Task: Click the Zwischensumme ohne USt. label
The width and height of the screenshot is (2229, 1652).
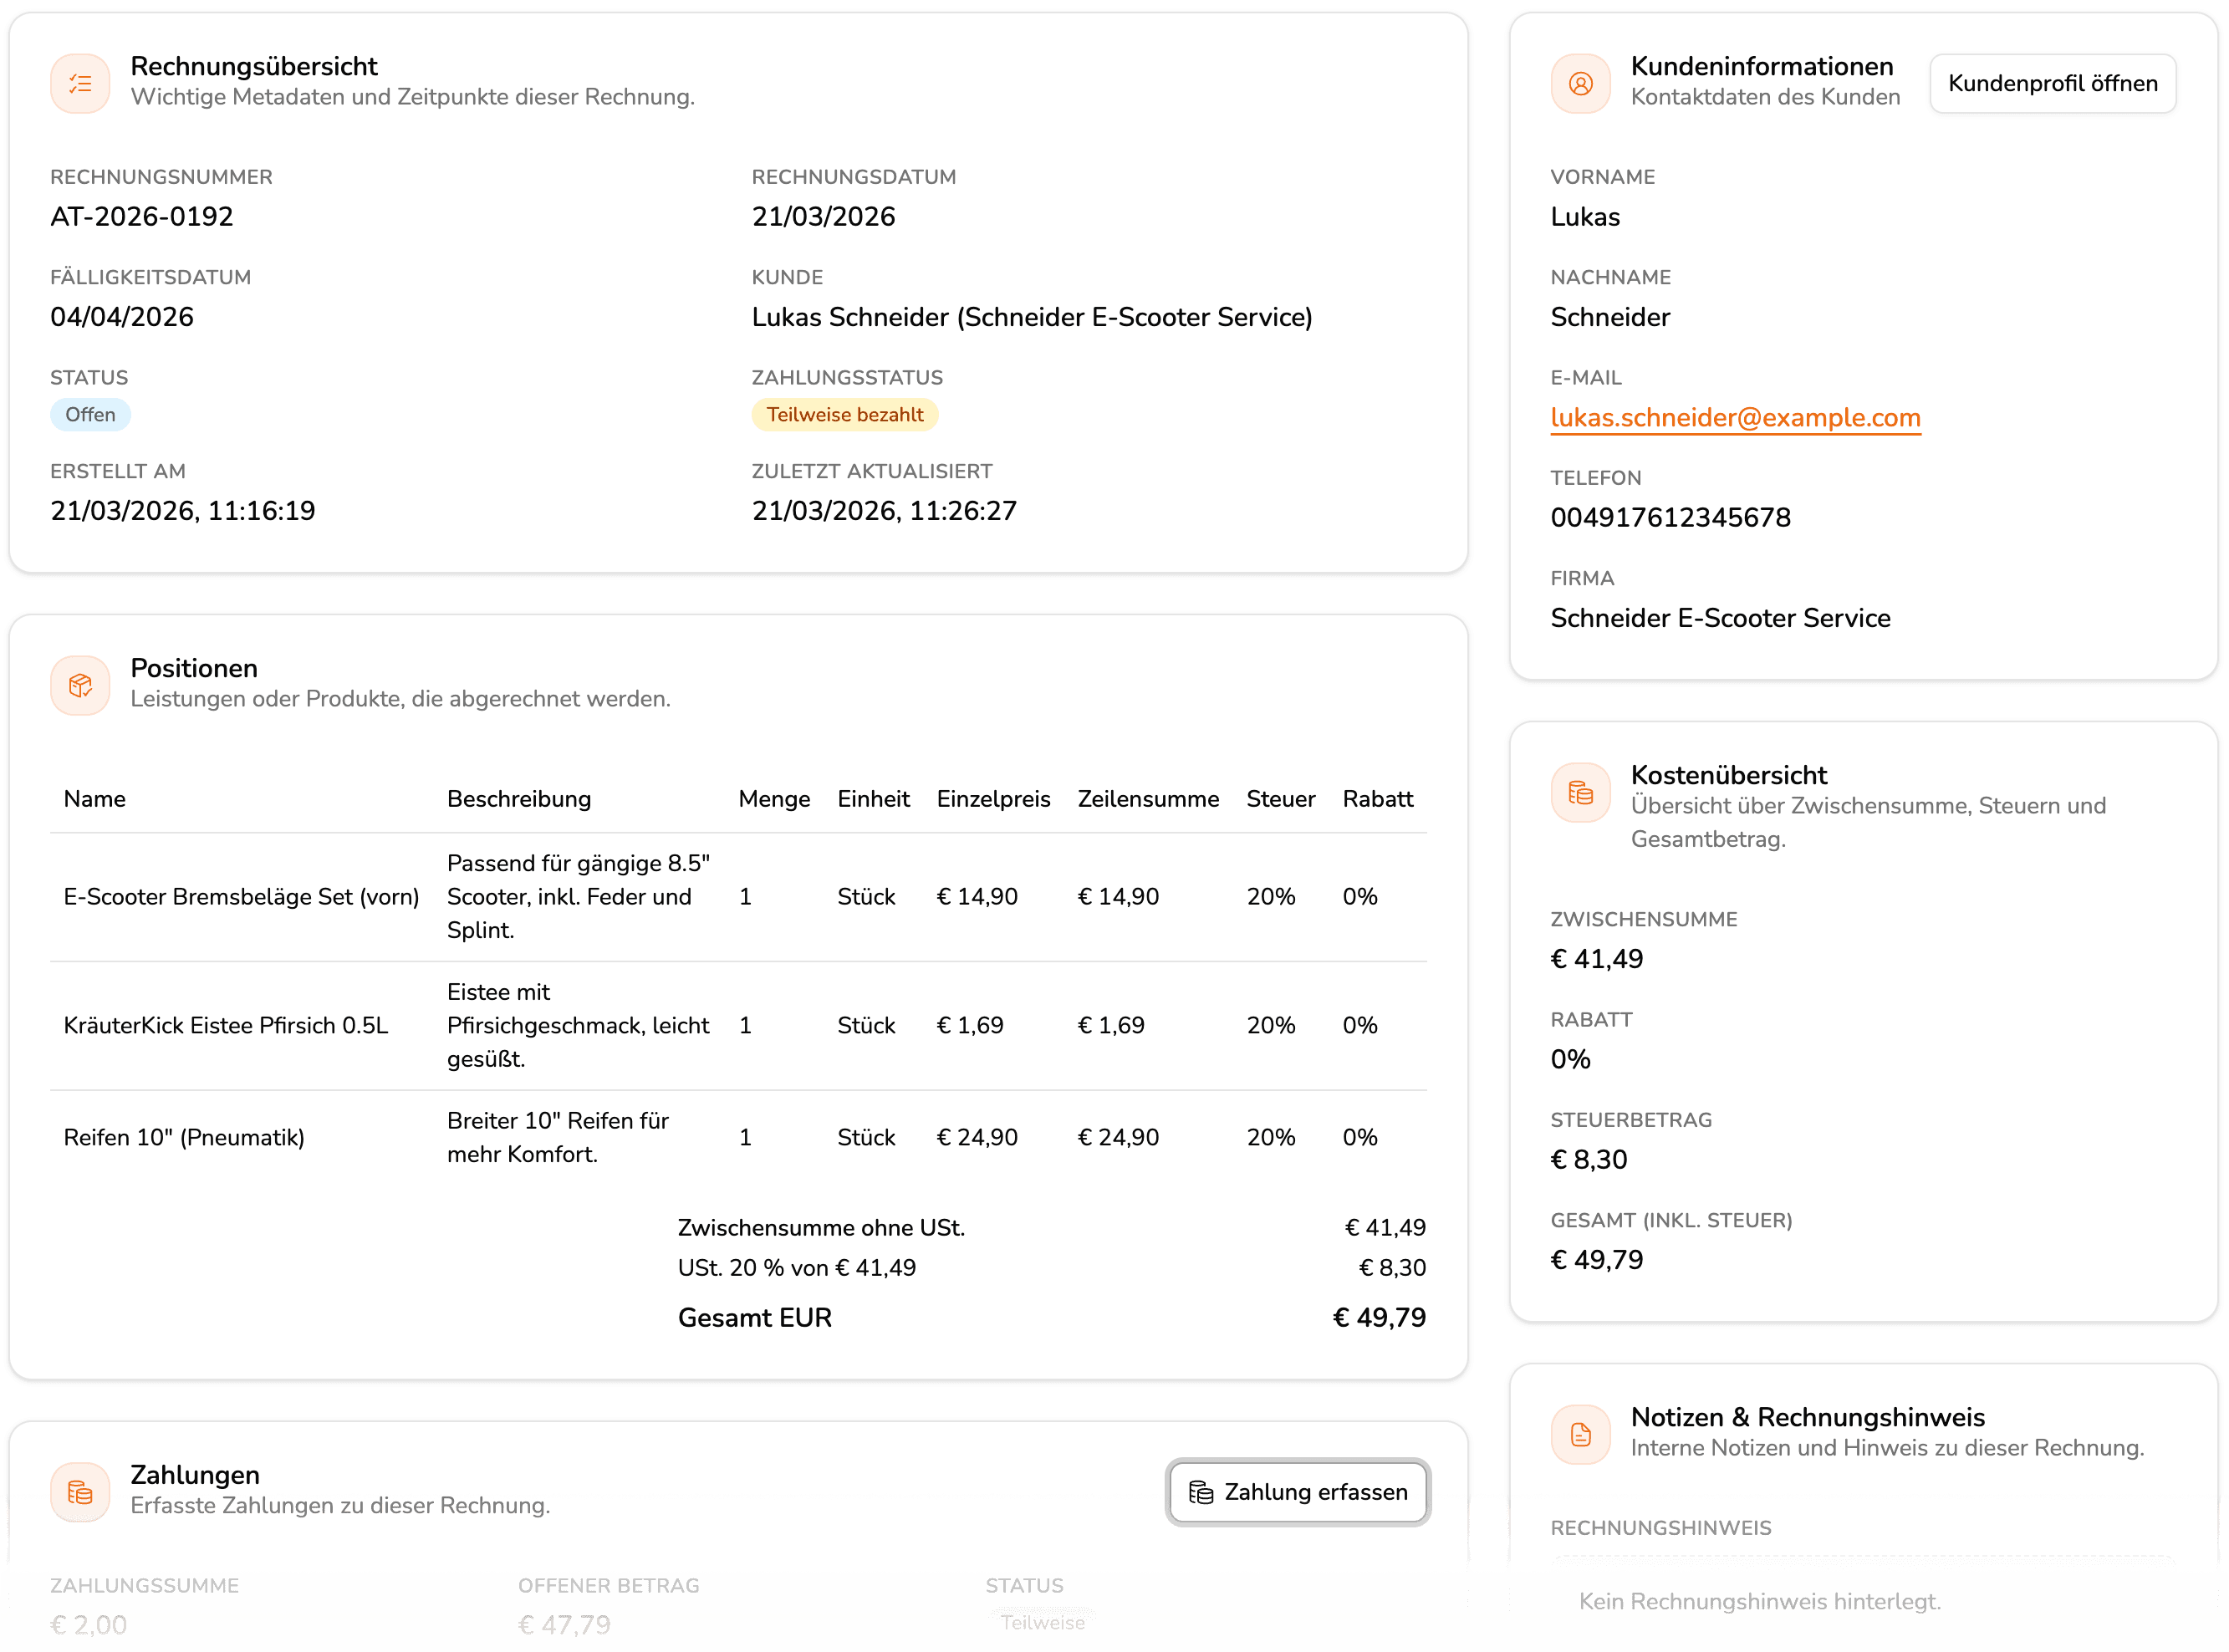Action: coord(821,1227)
